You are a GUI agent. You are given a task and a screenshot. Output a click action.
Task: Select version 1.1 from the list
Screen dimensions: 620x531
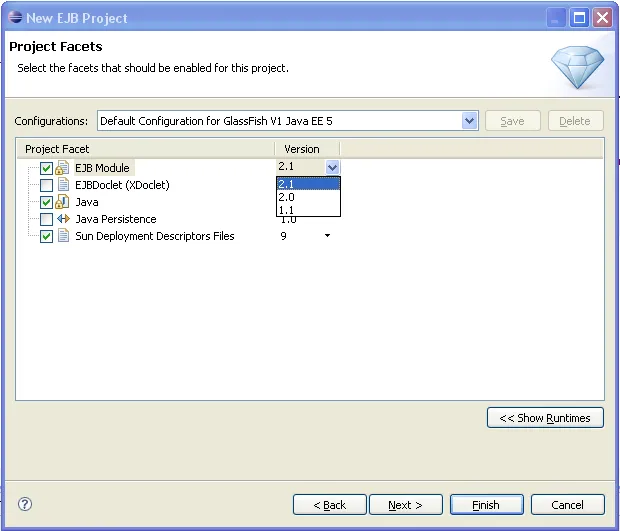point(308,210)
